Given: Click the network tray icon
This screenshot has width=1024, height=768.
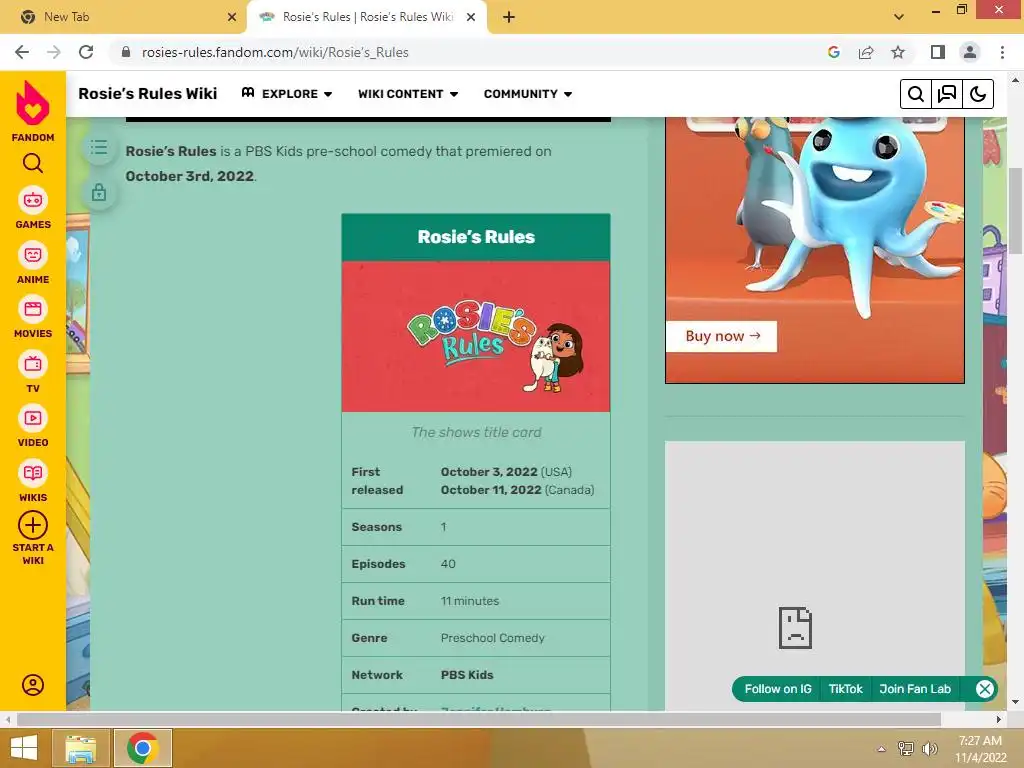Looking at the screenshot, I should 906,749.
